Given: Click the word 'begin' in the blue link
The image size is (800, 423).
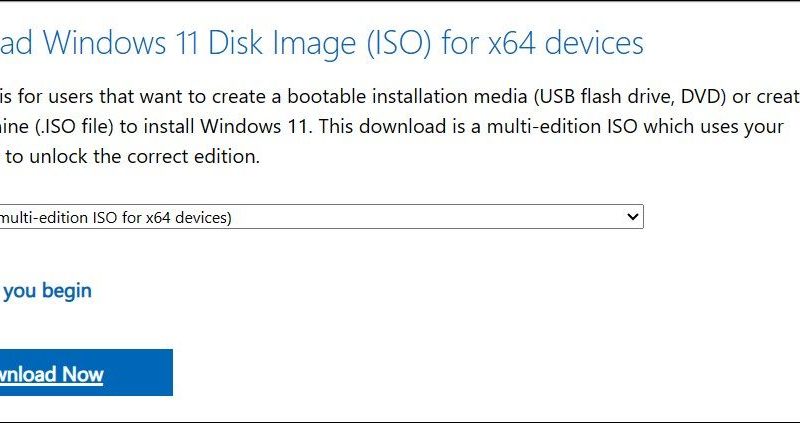Looking at the screenshot, I should tap(67, 291).
